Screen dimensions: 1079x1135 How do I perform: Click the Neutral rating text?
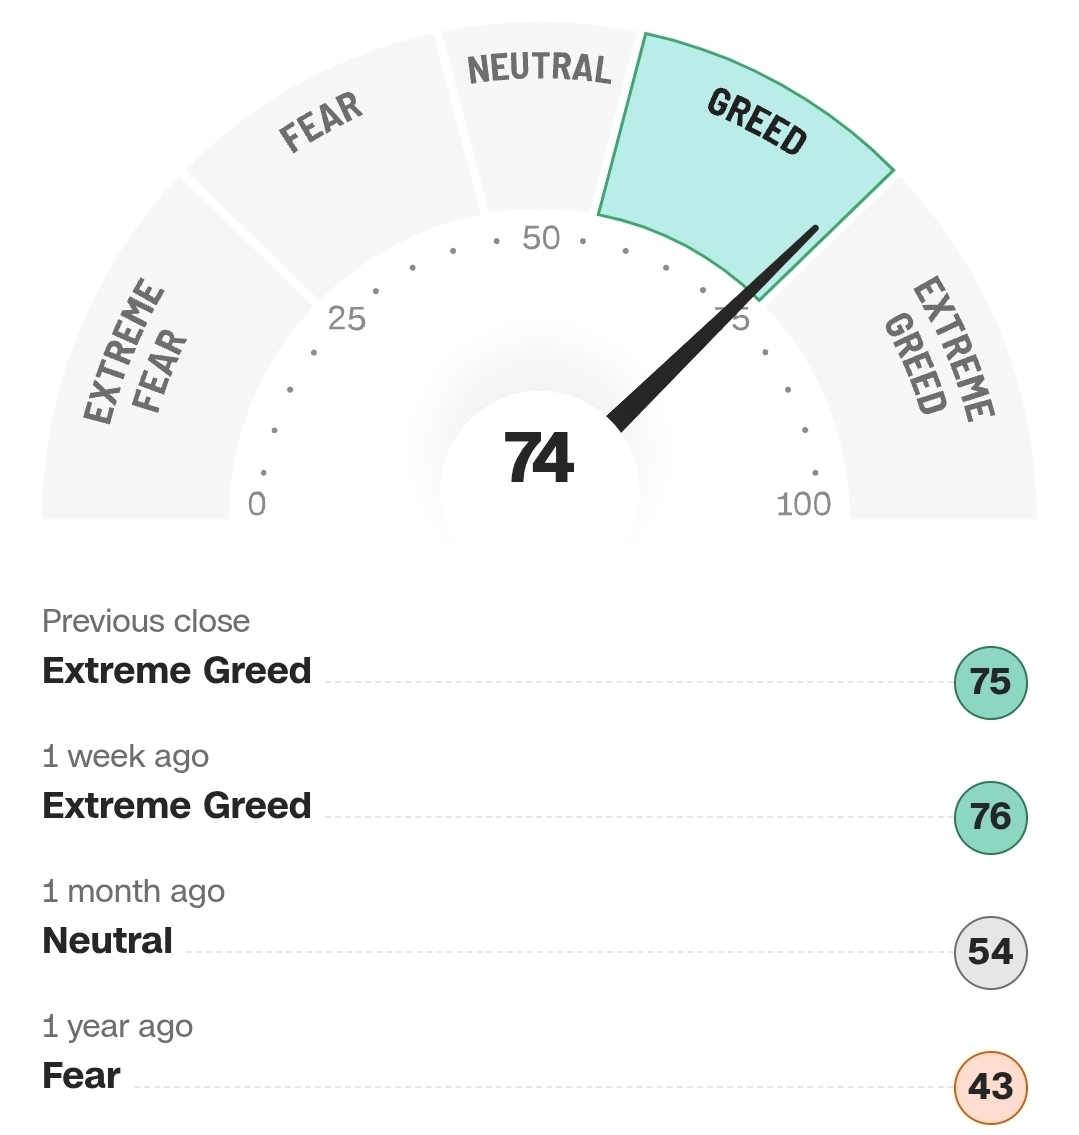point(107,941)
